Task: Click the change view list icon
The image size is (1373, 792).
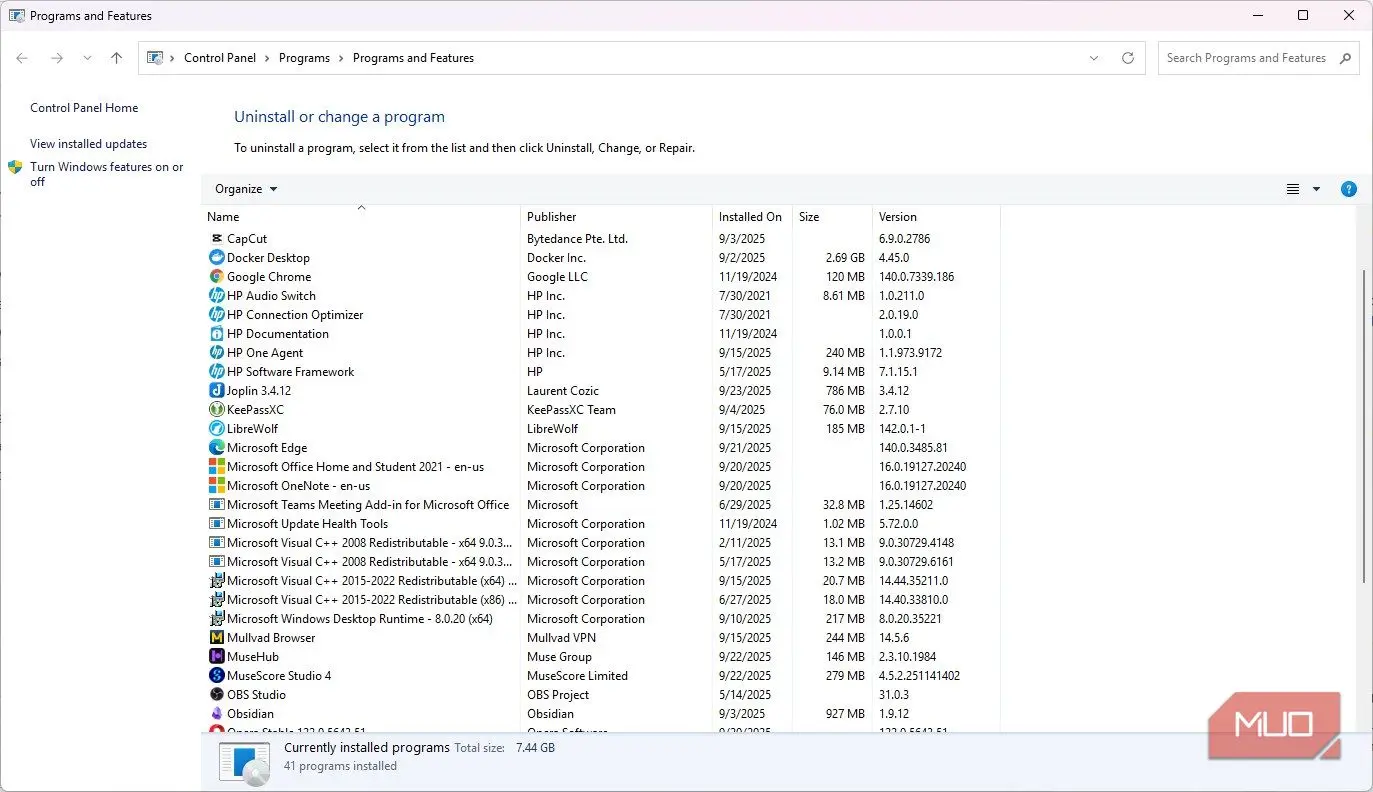Action: (x=1293, y=189)
